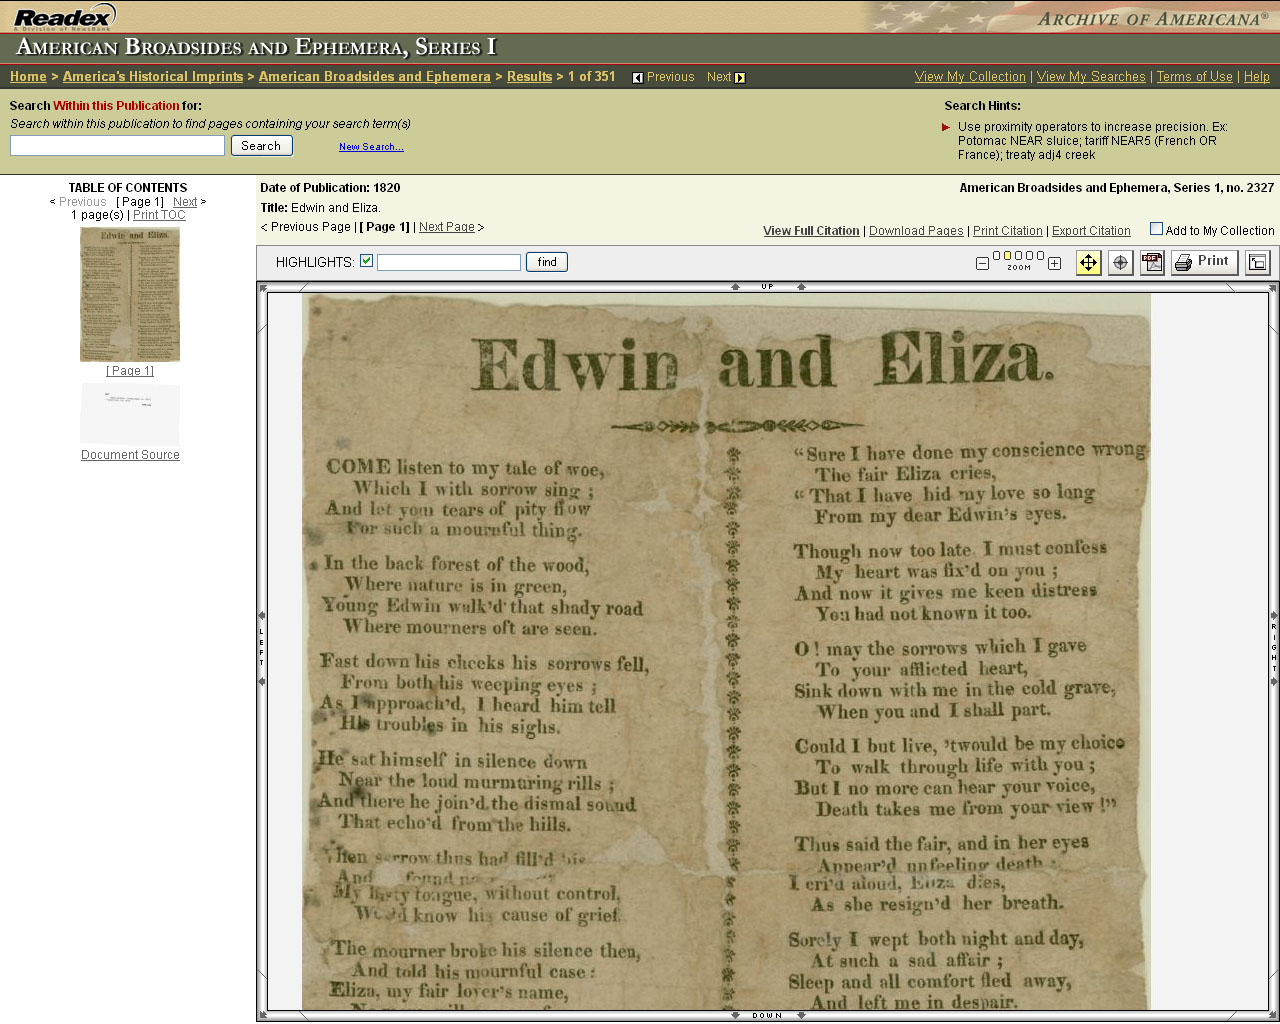Click pan-right arrow above RIGHT label

coord(1274,616)
